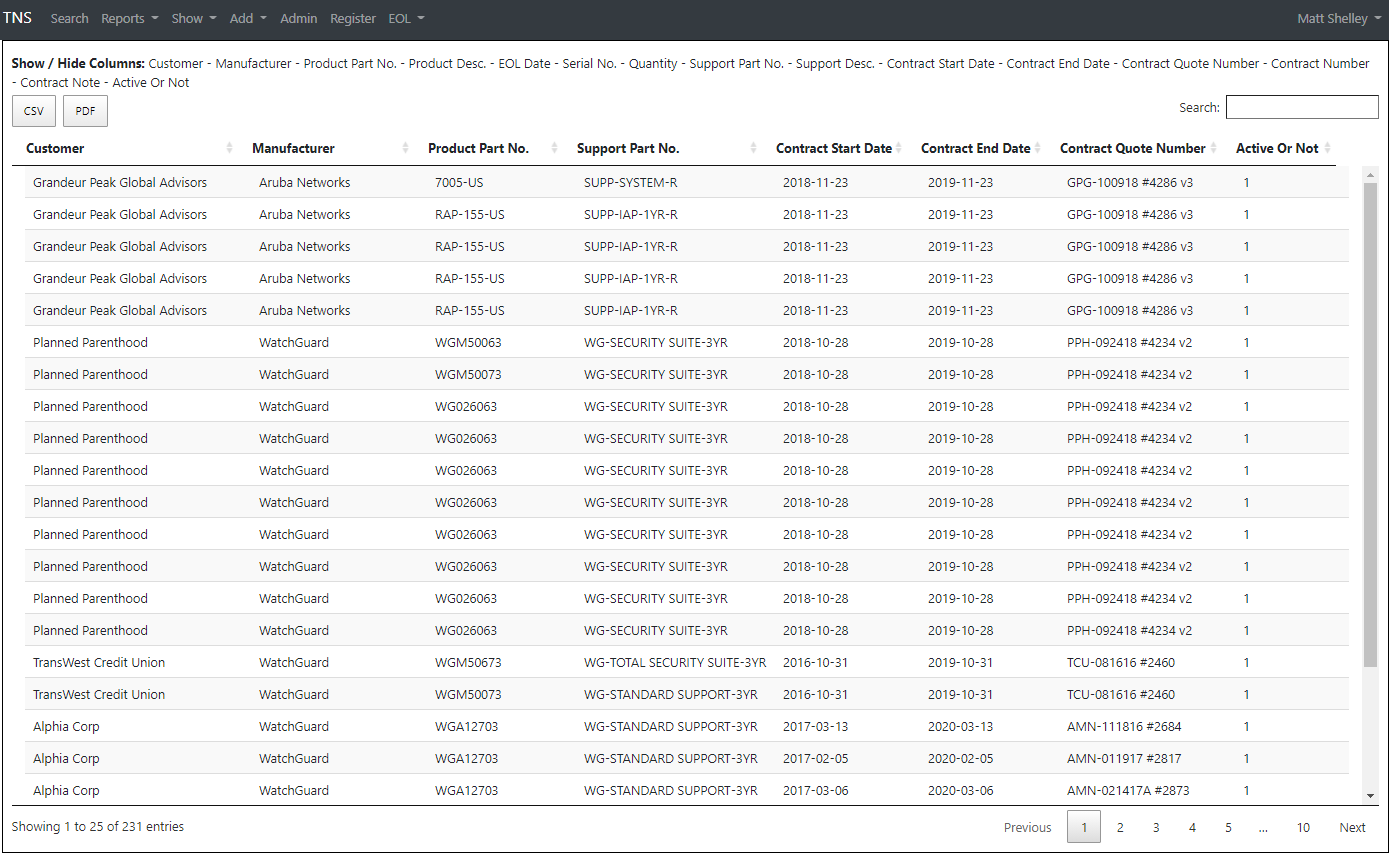This screenshot has height=853, width=1389.
Task: Click sort arrows for Support Part No.
Action: coord(753,148)
